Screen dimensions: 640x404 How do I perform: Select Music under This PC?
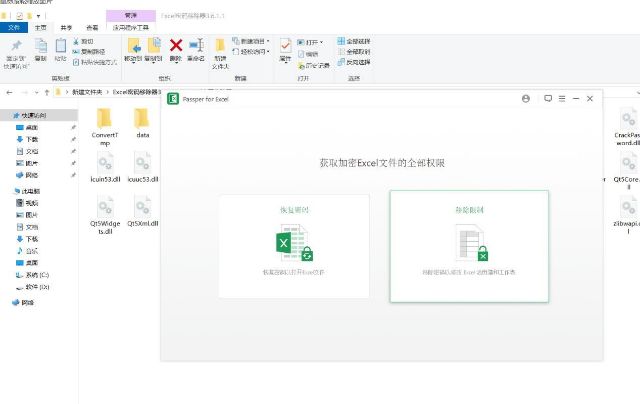[x=27, y=251]
